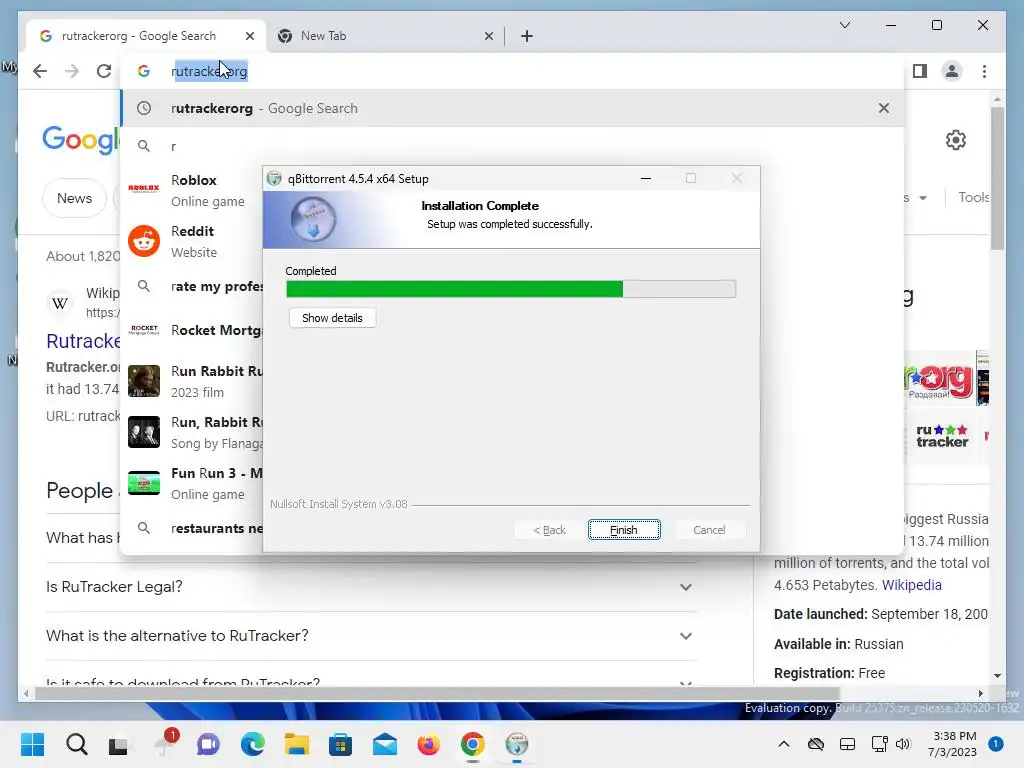Show hidden system tray icons
The width and height of the screenshot is (1024, 768).
(784, 744)
